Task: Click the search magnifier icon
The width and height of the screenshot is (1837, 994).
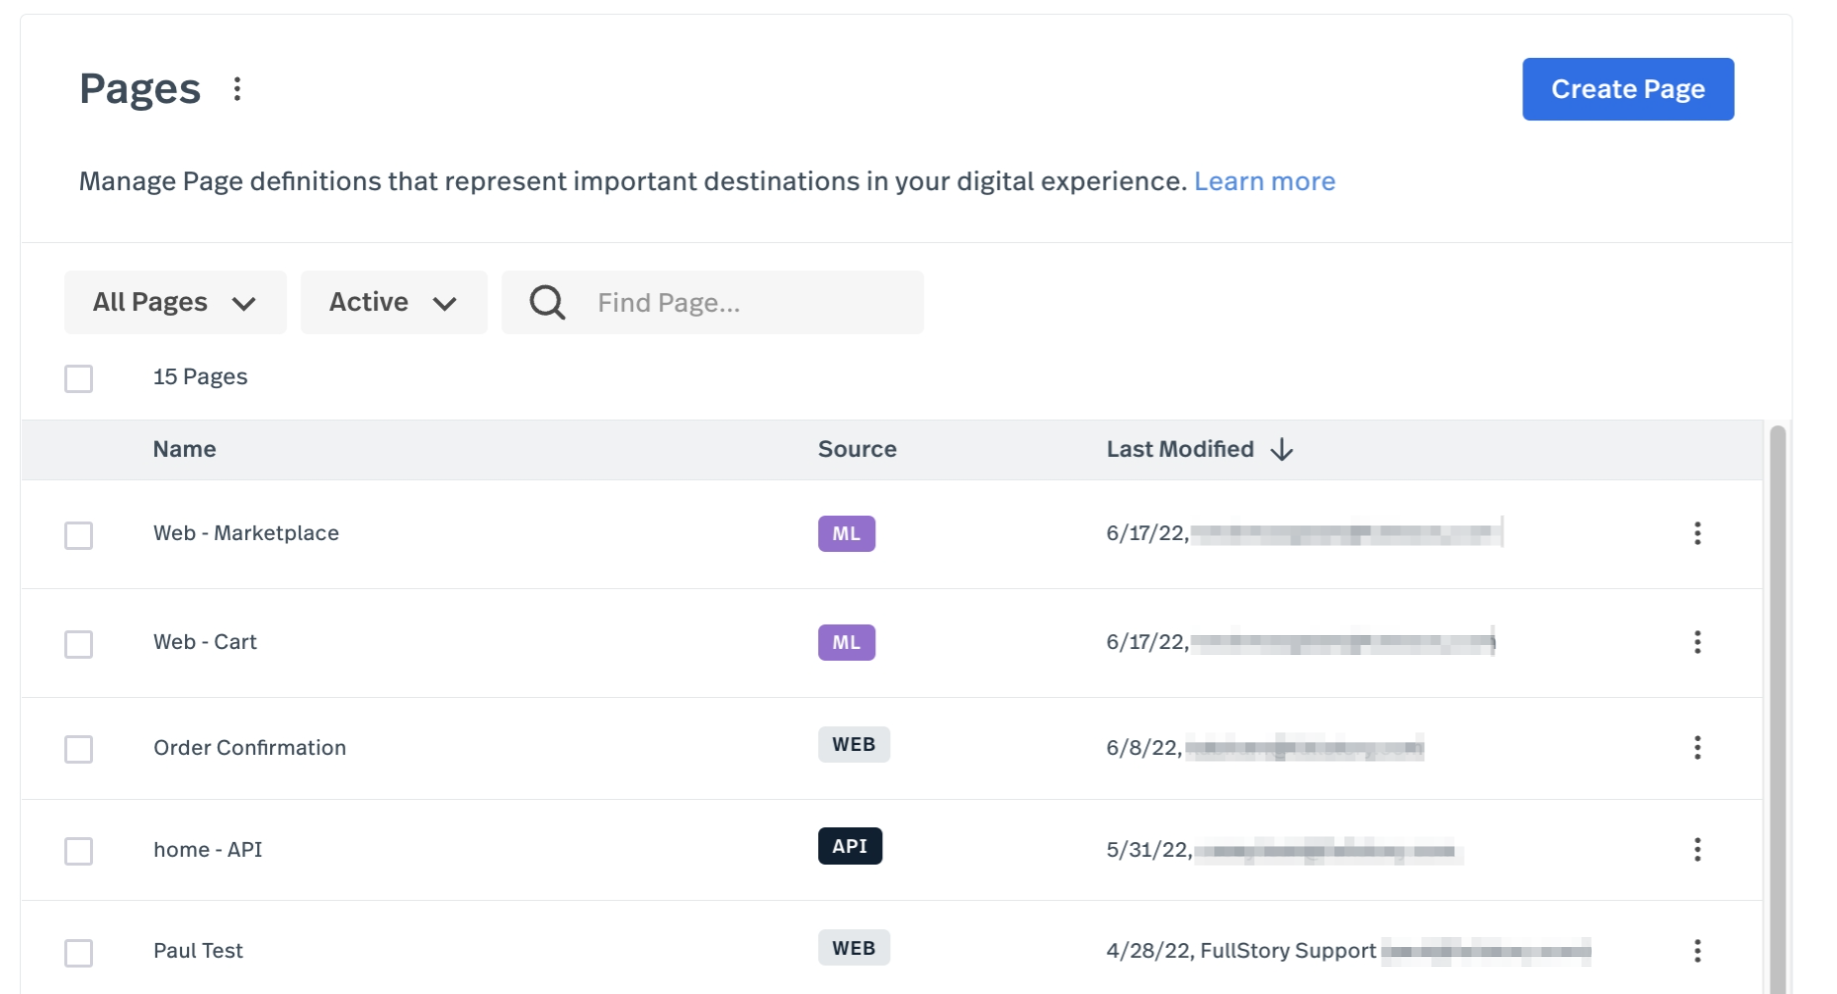Action: coord(547,302)
